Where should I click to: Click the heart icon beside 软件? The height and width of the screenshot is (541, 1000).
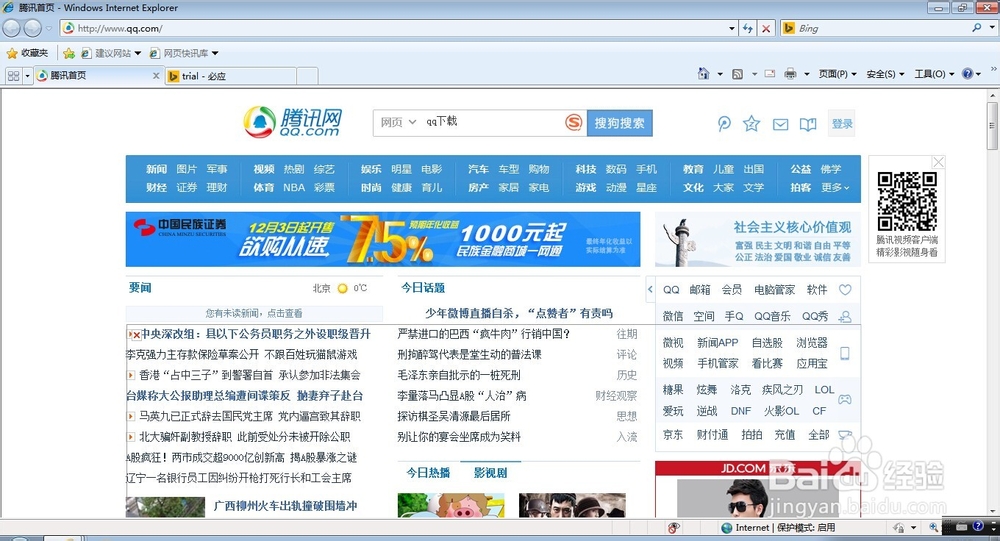click(x=845, y=290)
